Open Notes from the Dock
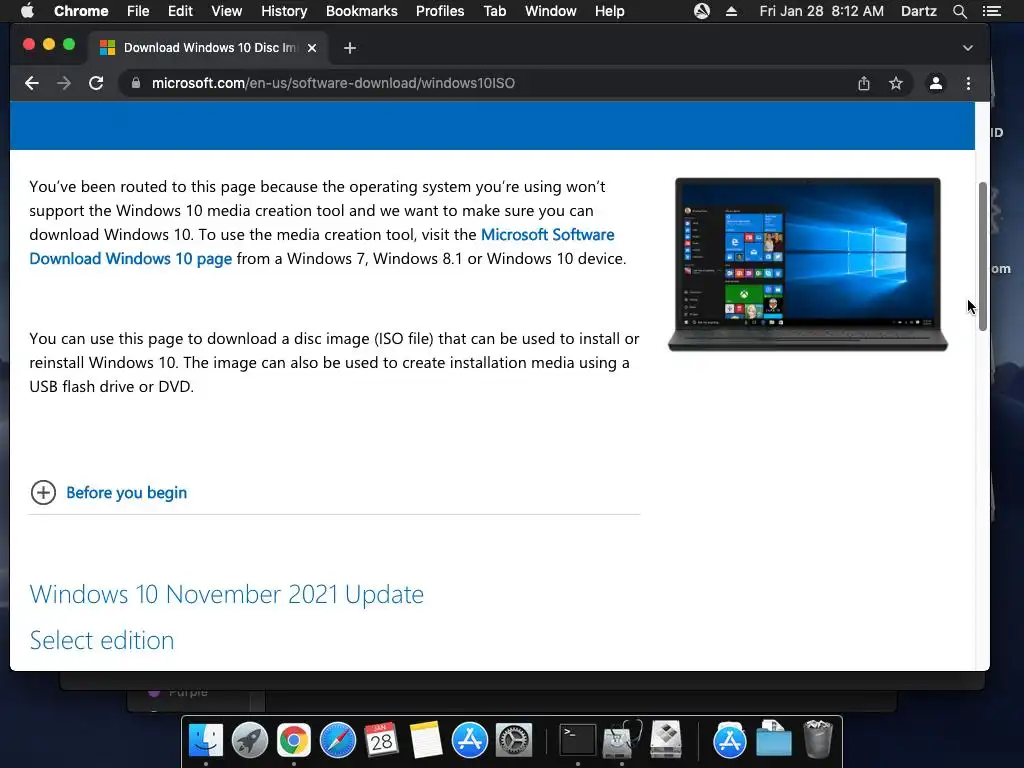1024x768 pixels. coord(426,741)
